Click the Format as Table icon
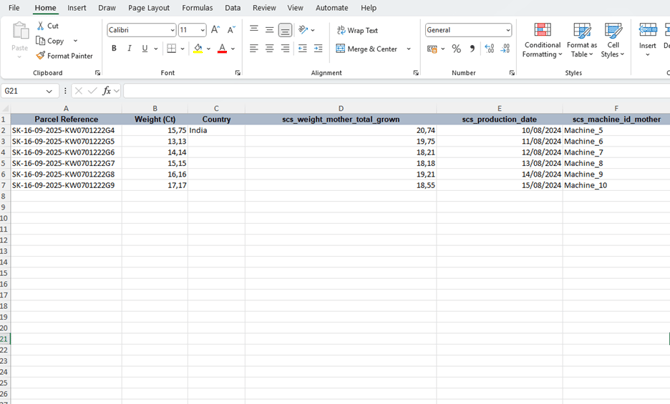This screenshot has width=670, height=404. pos(581,40)
